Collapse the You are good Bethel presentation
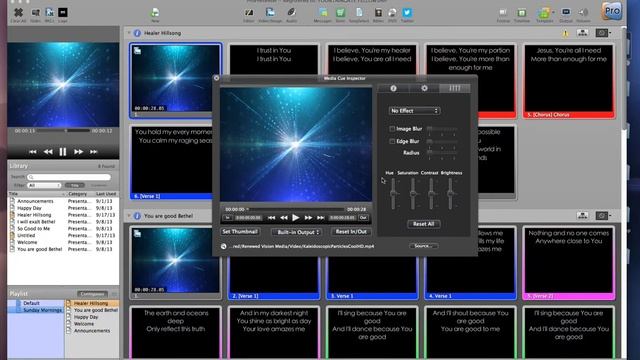 pos(129,216)
